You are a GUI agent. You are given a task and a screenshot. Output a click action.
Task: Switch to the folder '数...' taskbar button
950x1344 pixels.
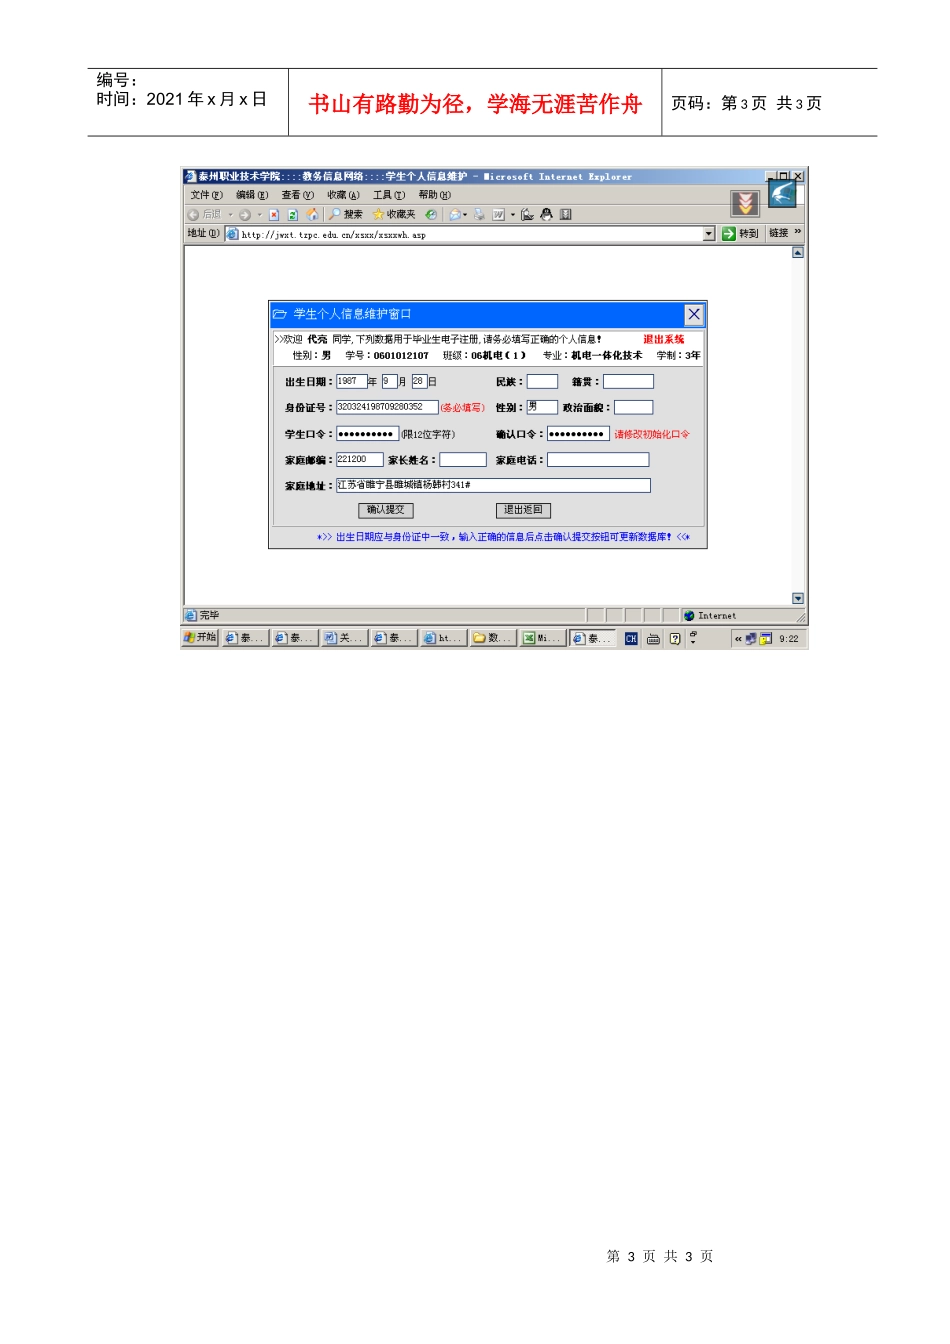point(493,638)
